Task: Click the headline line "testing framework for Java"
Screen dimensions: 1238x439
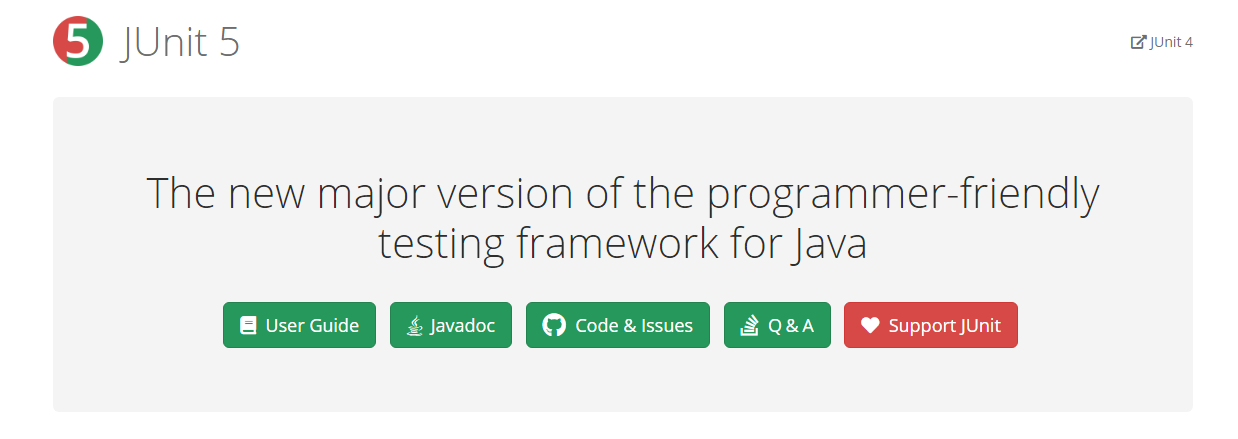Action: 622,245
